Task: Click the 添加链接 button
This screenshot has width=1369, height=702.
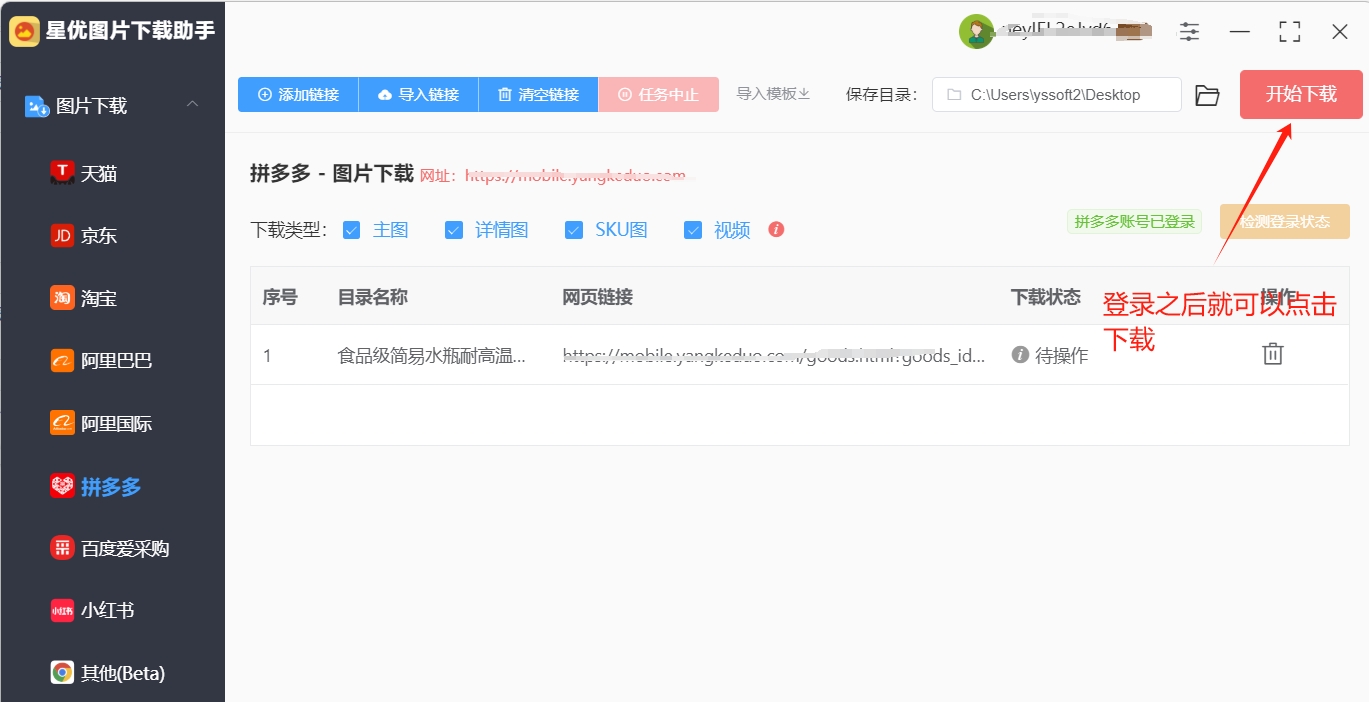Action: pos(298,95)
